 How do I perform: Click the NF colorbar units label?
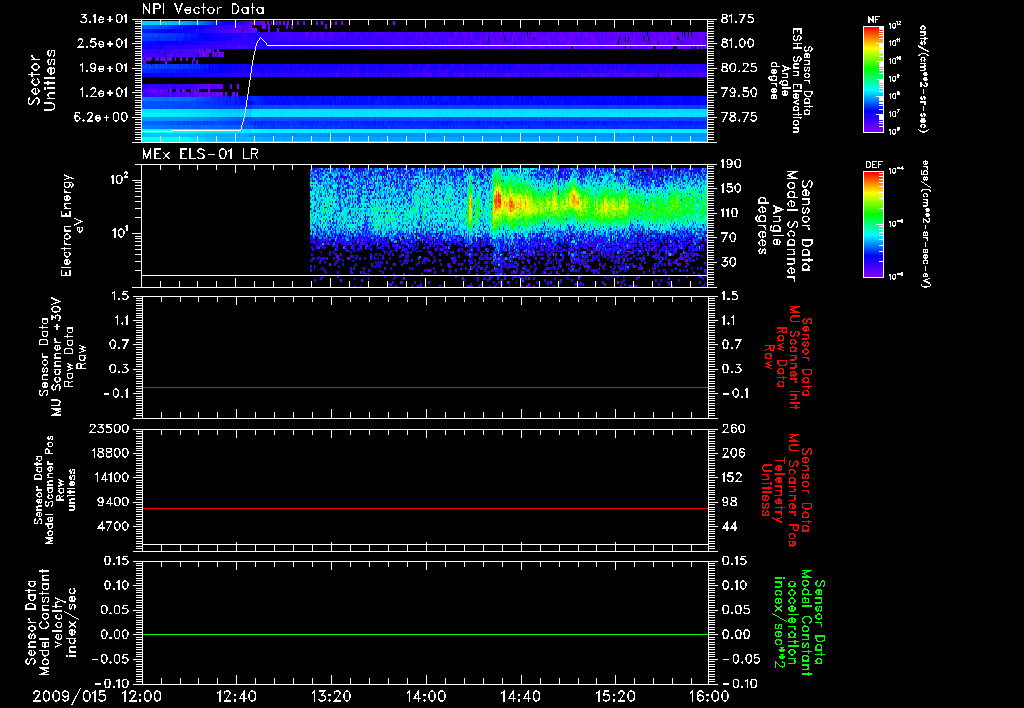923,78
